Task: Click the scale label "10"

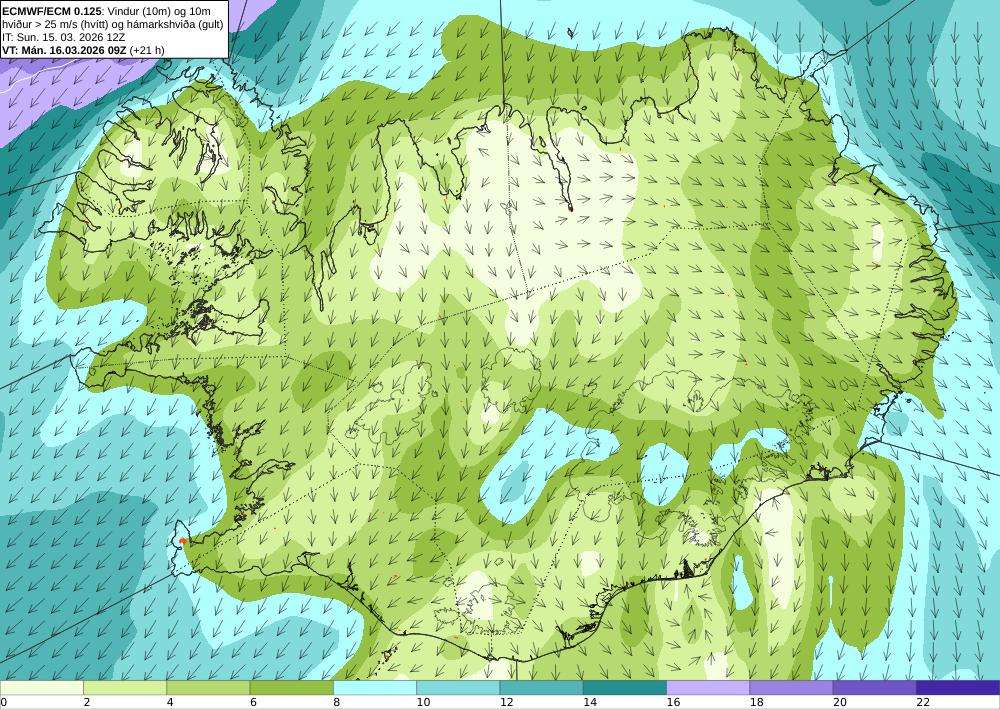Action: click(x=423, y=703)
